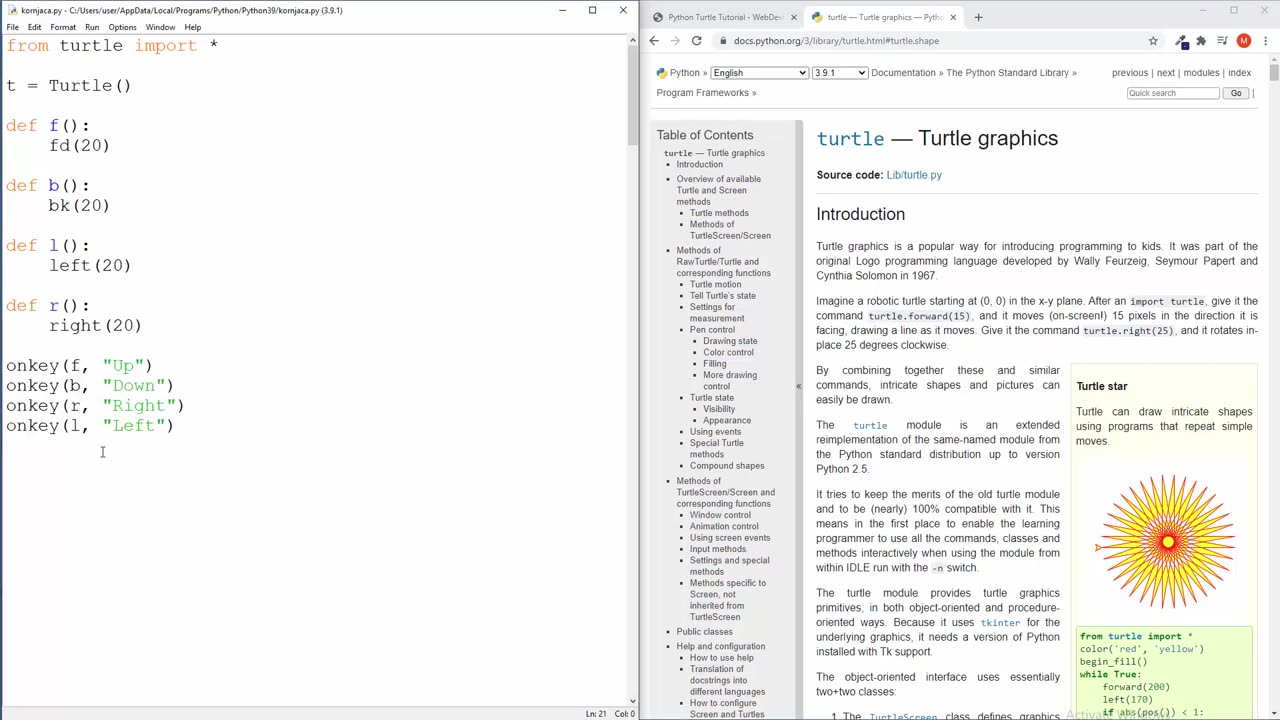
Task: Place cursor on onkey(l, "Left") line
Action: click(90, 426)
